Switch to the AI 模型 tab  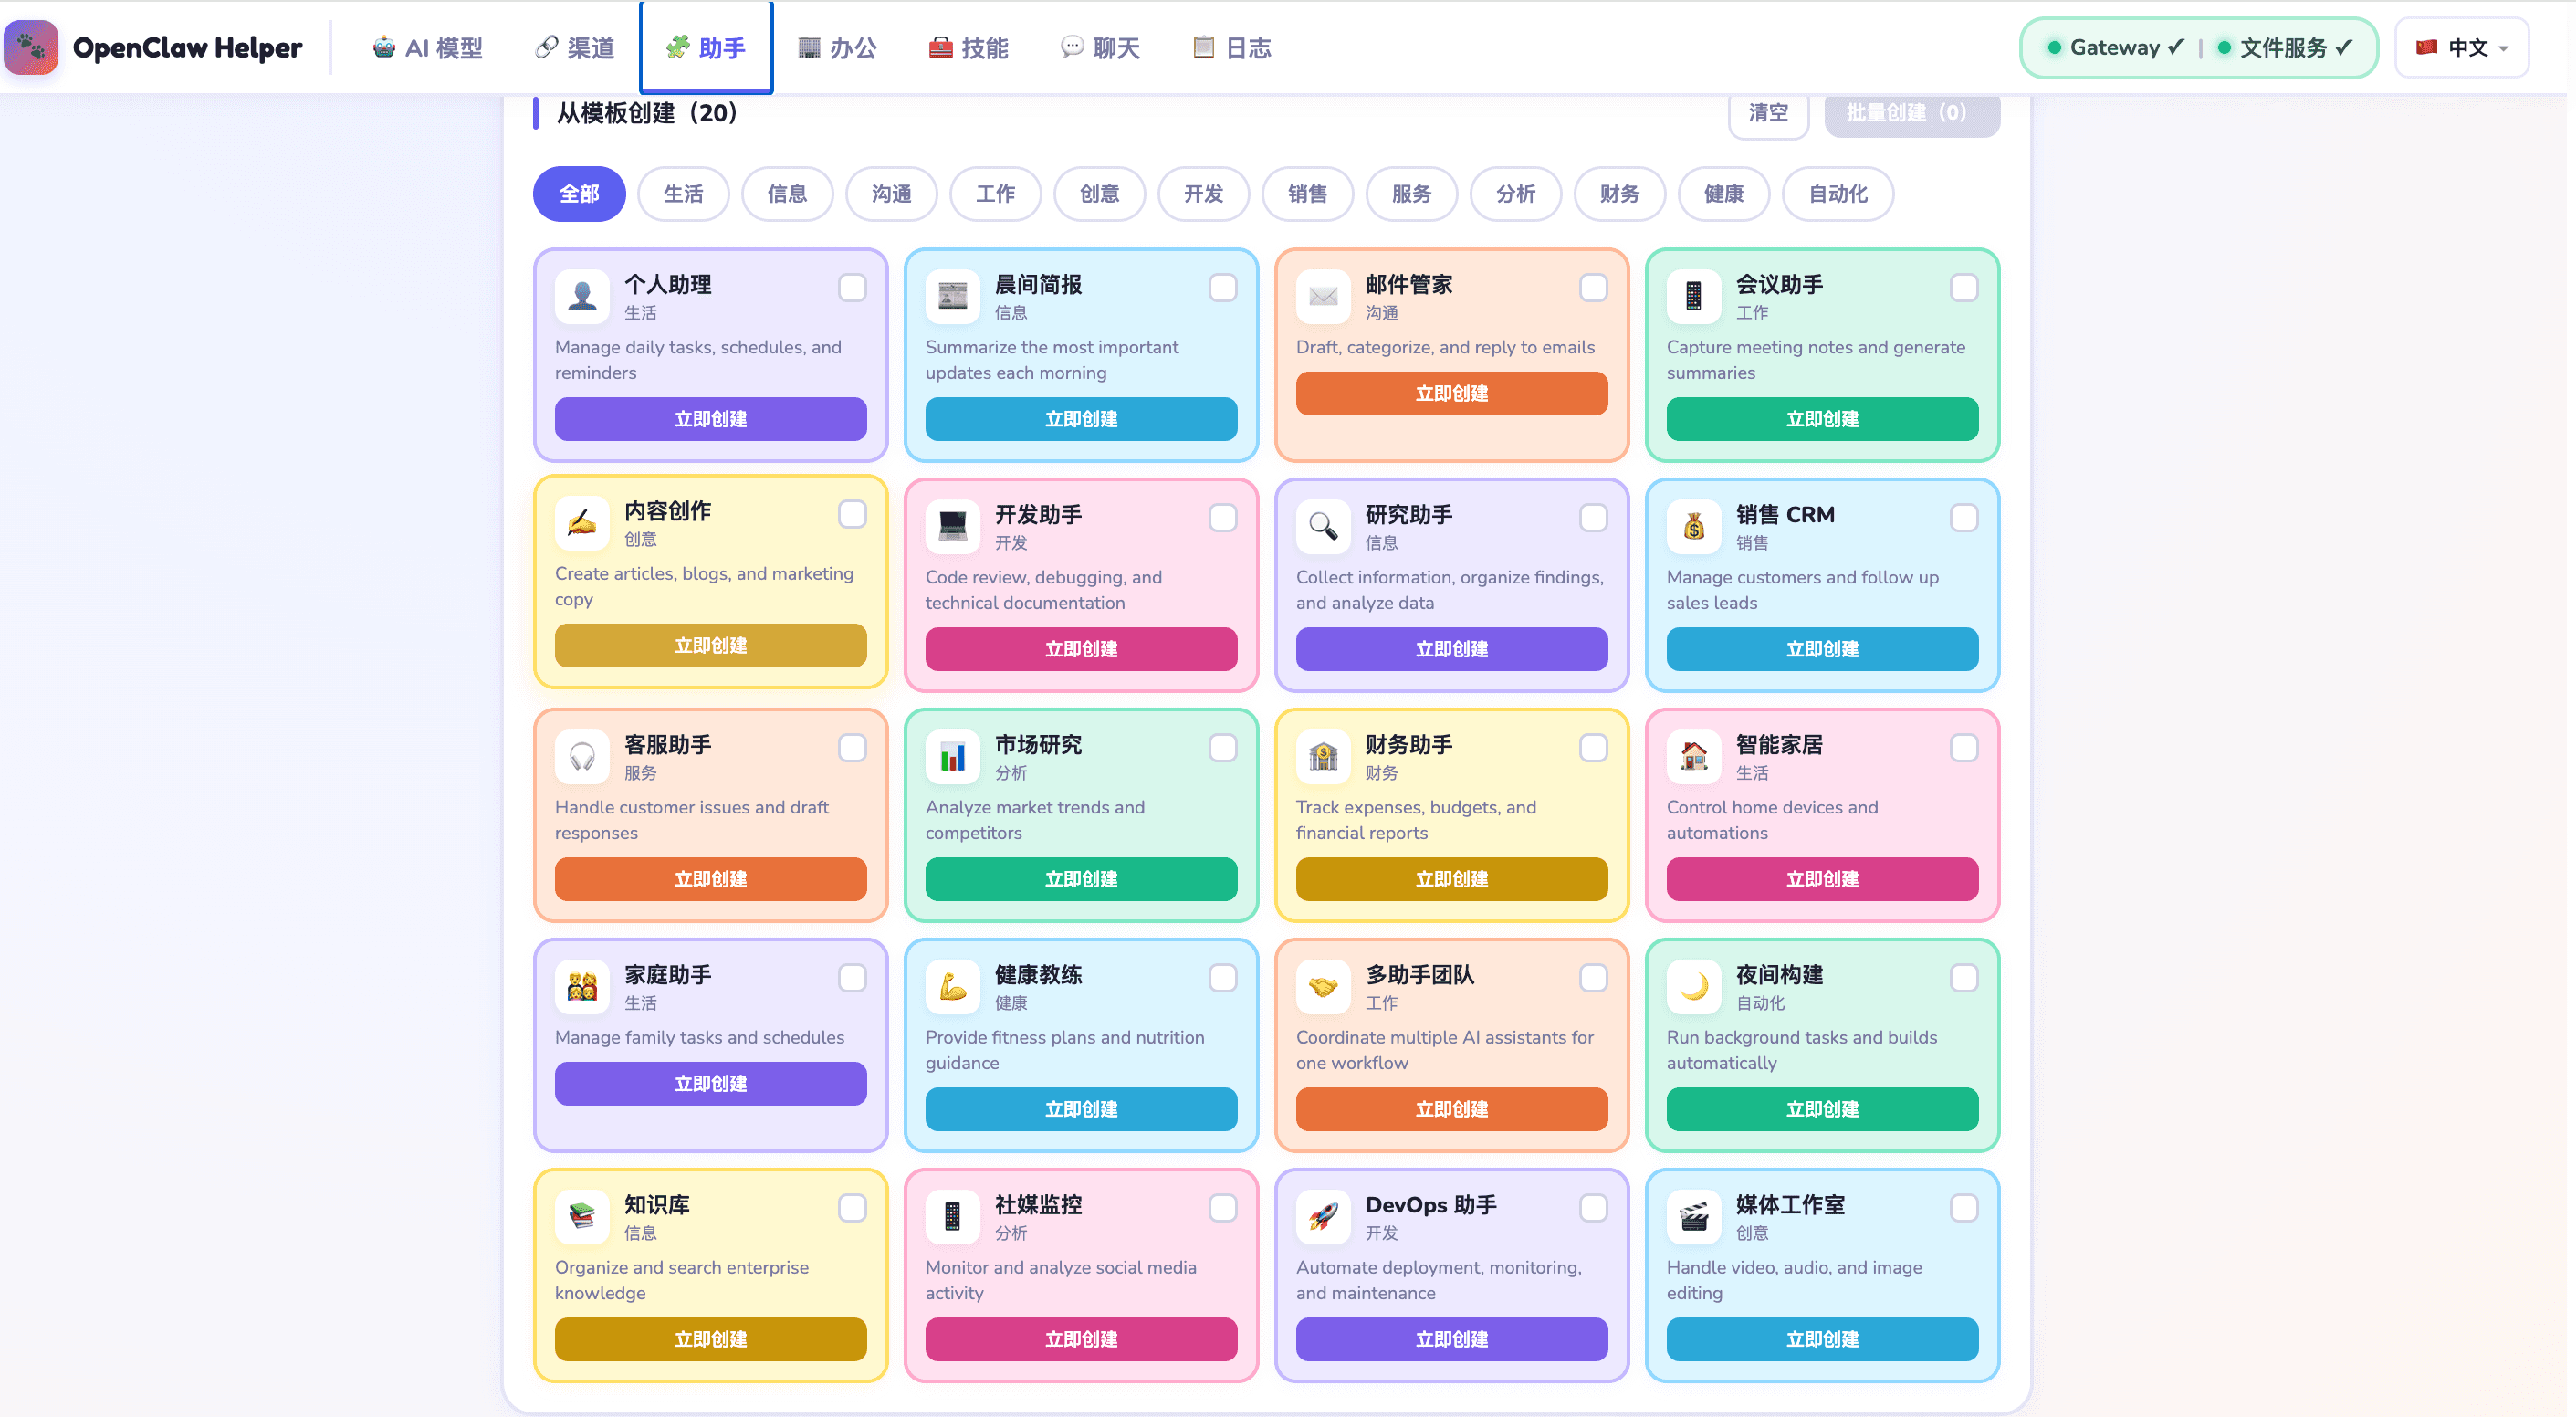coord(427,47)
